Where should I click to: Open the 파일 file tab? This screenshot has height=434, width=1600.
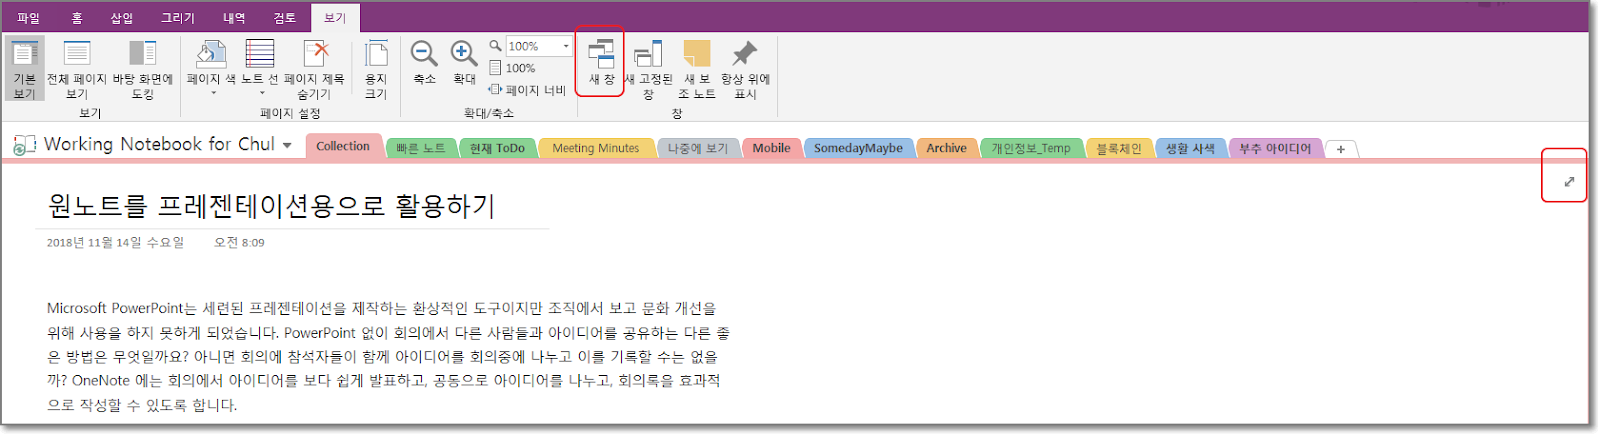tap(28, 18)
